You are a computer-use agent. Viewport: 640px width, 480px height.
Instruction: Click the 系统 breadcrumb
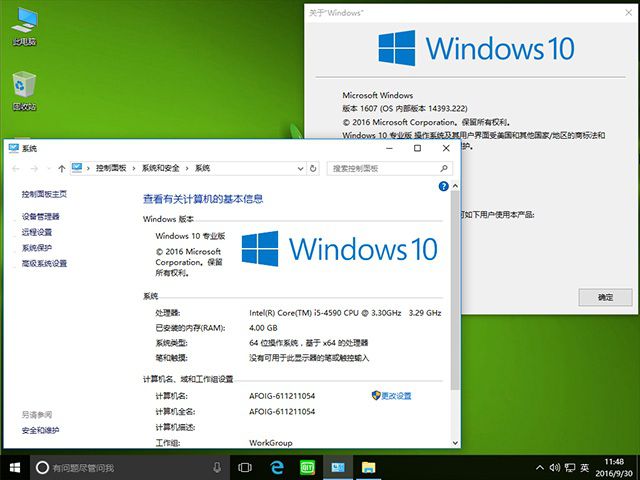click(202, 168)
